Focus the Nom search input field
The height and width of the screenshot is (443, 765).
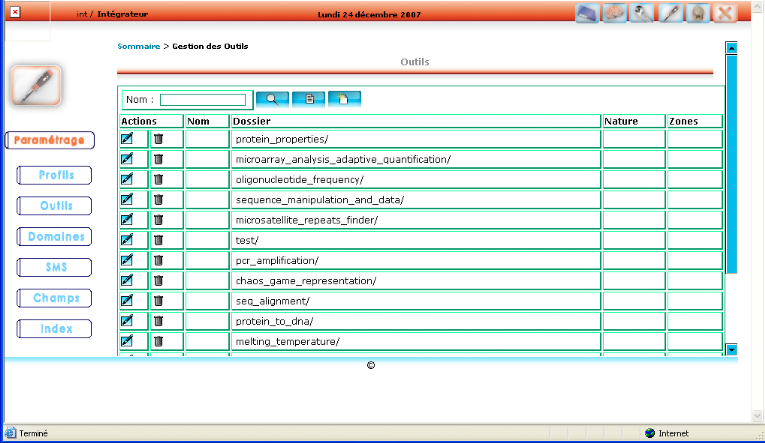coord(203,100)
